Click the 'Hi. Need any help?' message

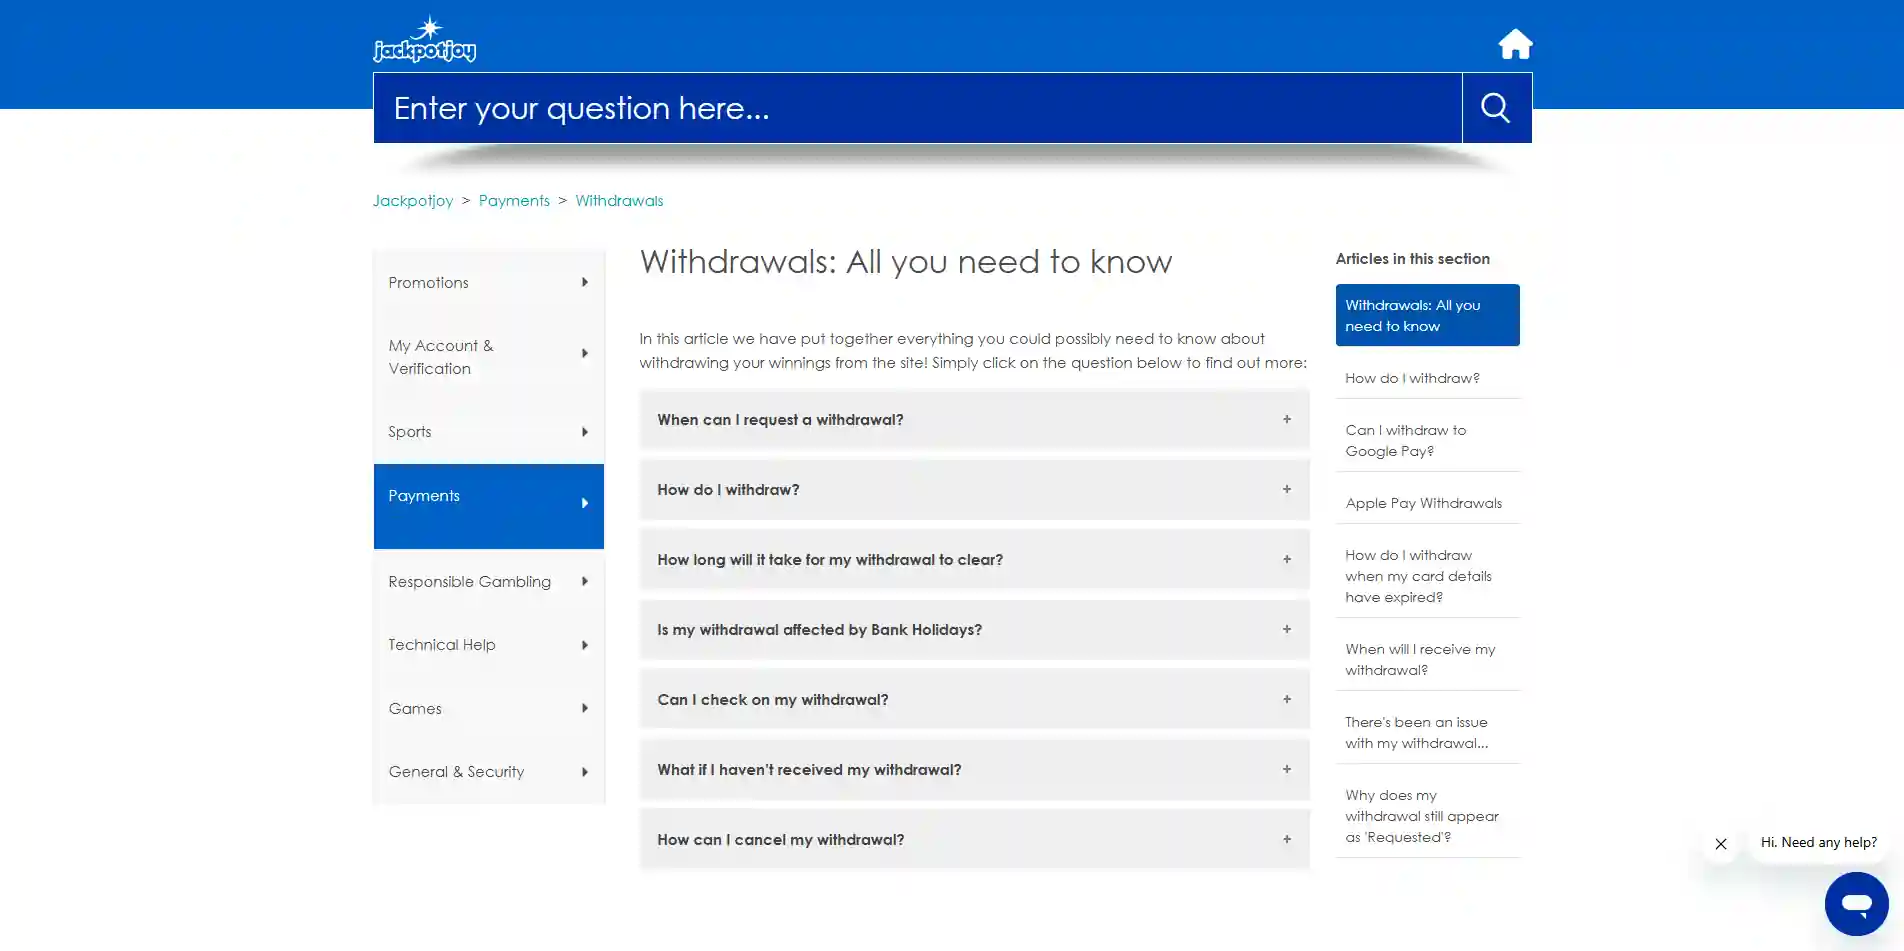[x=1818, y=843]
